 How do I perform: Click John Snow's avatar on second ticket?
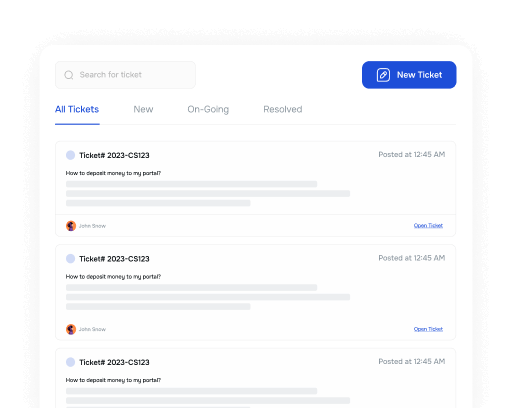[x=71, y=329]
